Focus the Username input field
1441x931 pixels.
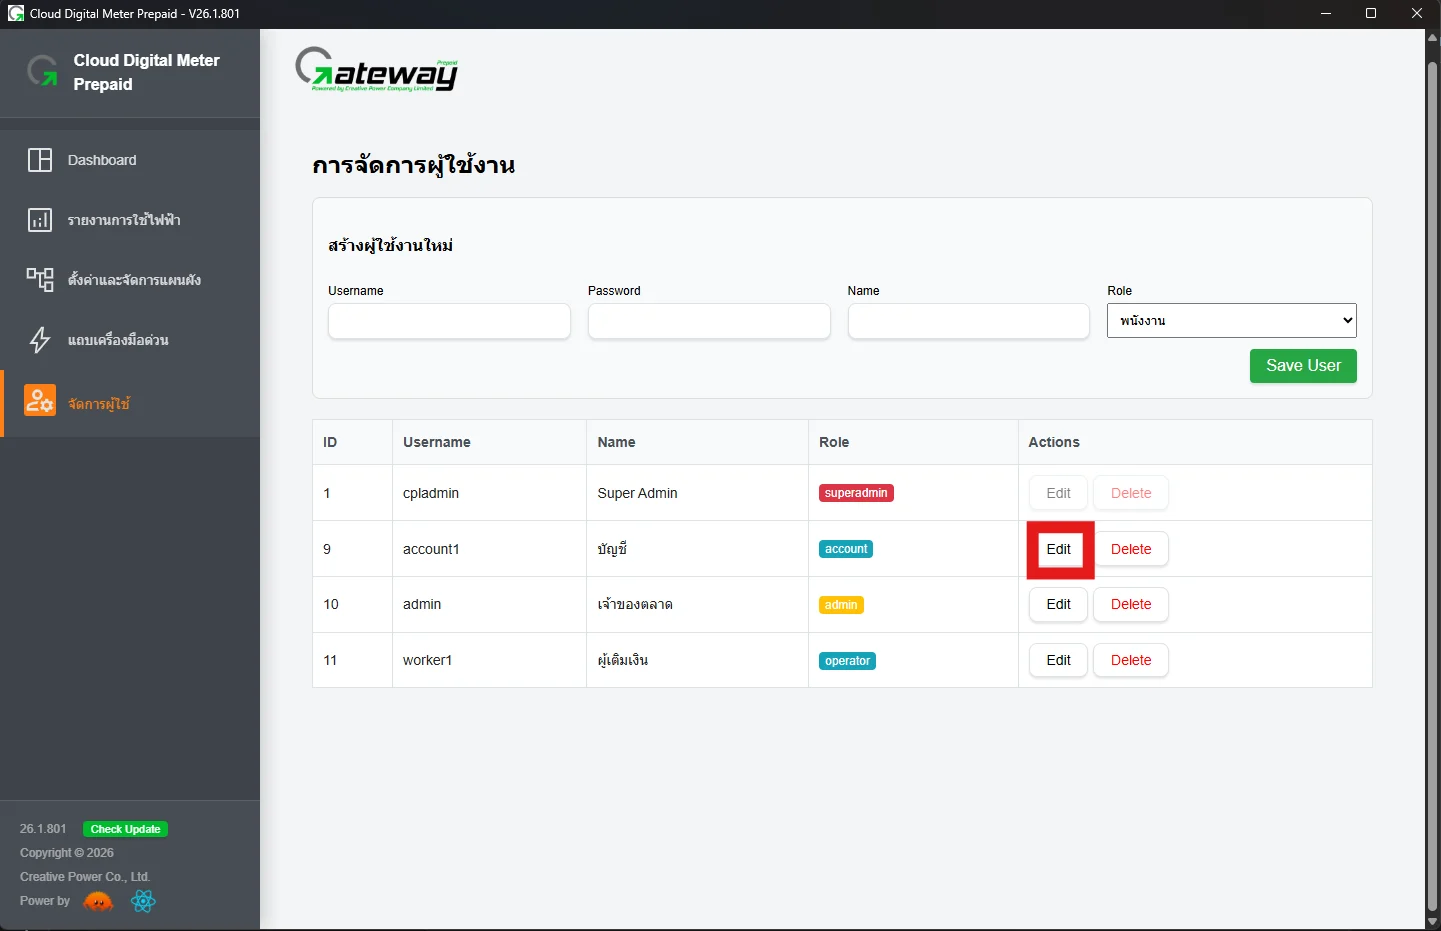pyautogui.click(x=449, y=321)
